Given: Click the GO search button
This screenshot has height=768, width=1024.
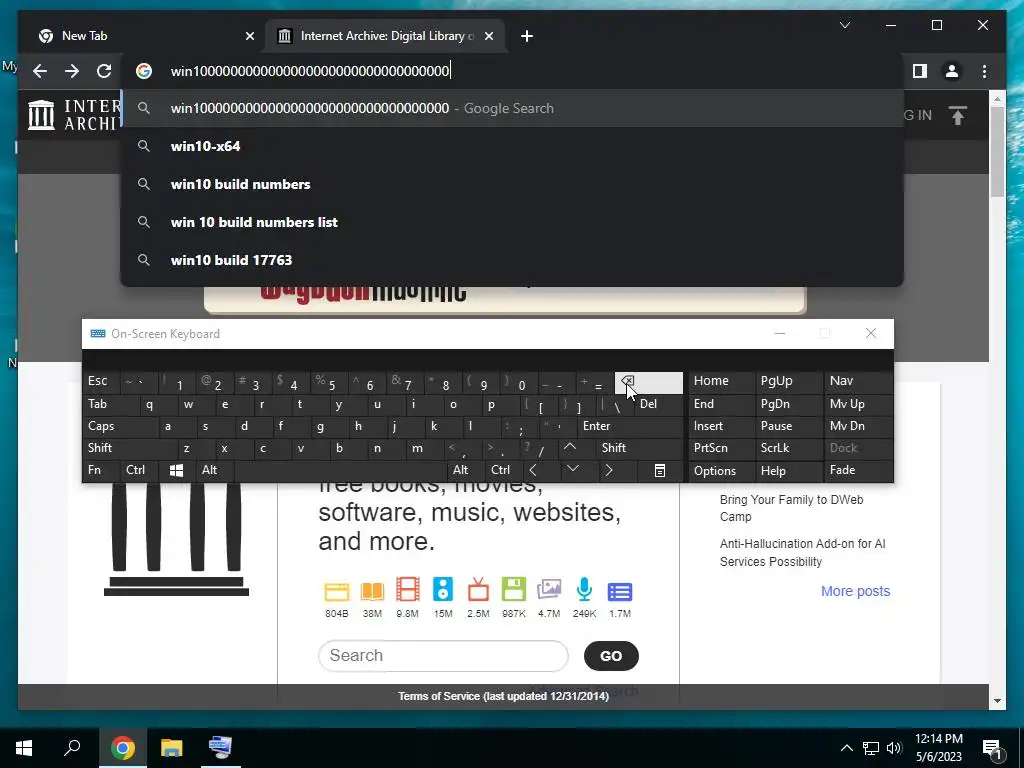Looking at the screenshot, I should tap(611, 656).
